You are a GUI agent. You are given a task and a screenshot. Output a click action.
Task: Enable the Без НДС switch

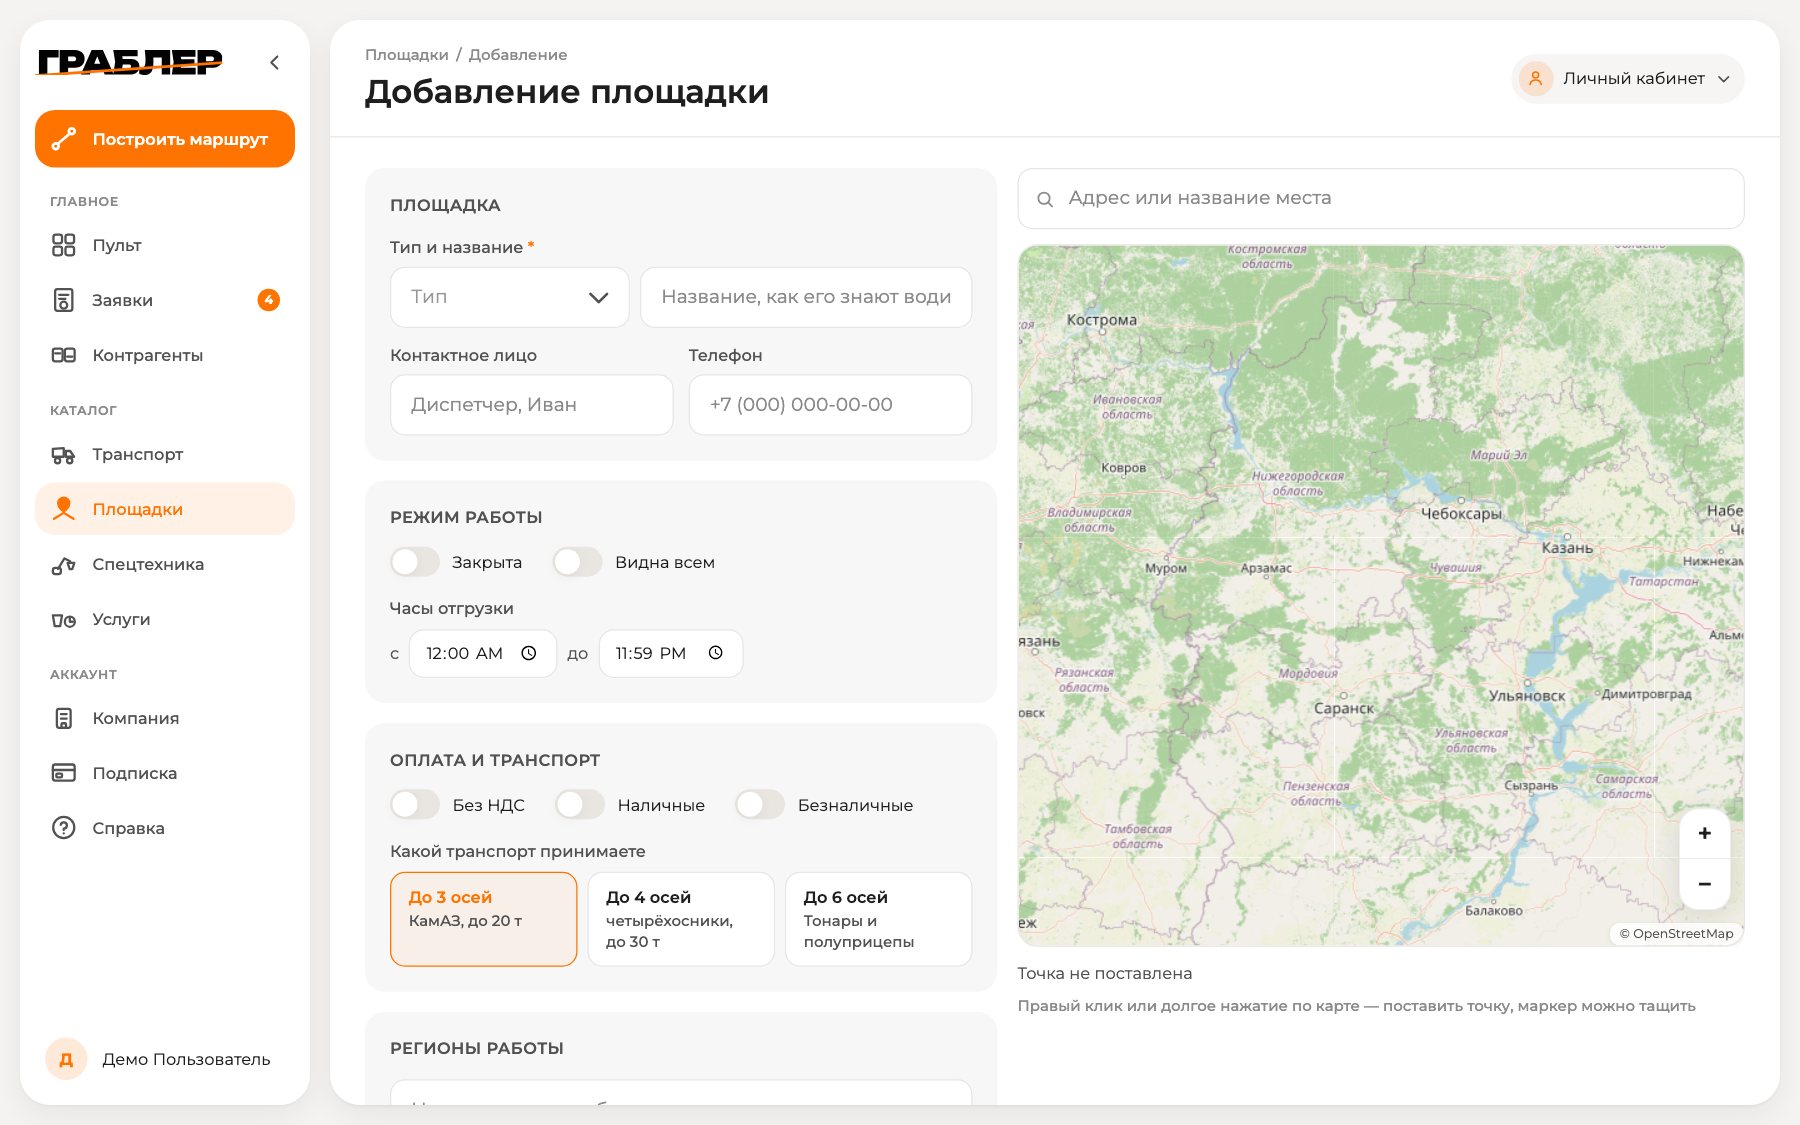(415, 805)
